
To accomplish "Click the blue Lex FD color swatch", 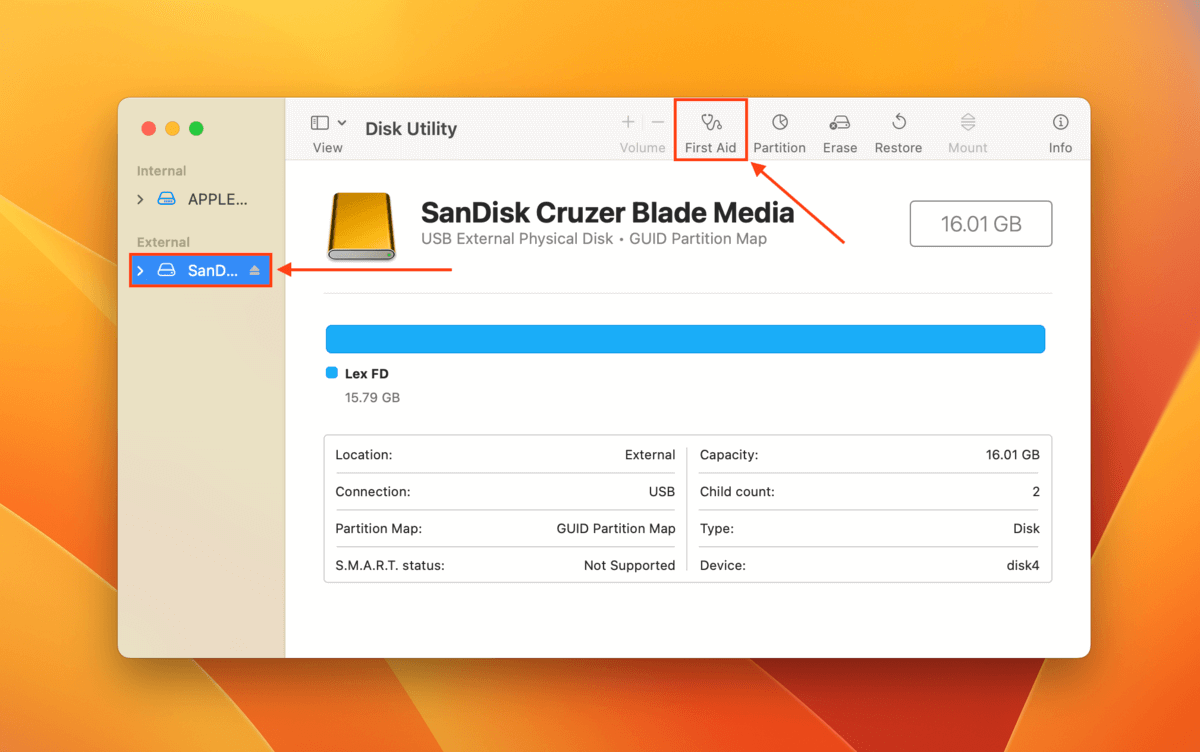I will (332, 373).
